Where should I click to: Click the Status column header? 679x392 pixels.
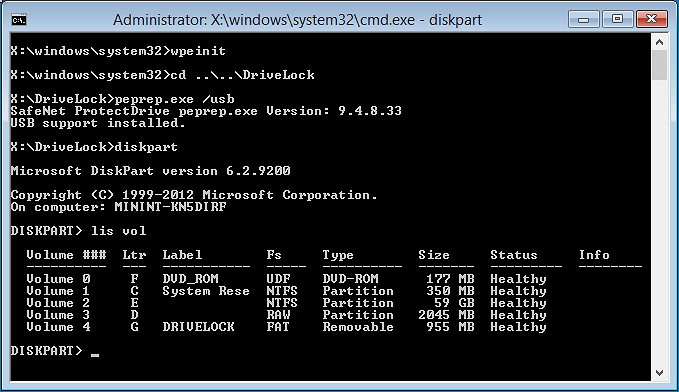(514, 255)
